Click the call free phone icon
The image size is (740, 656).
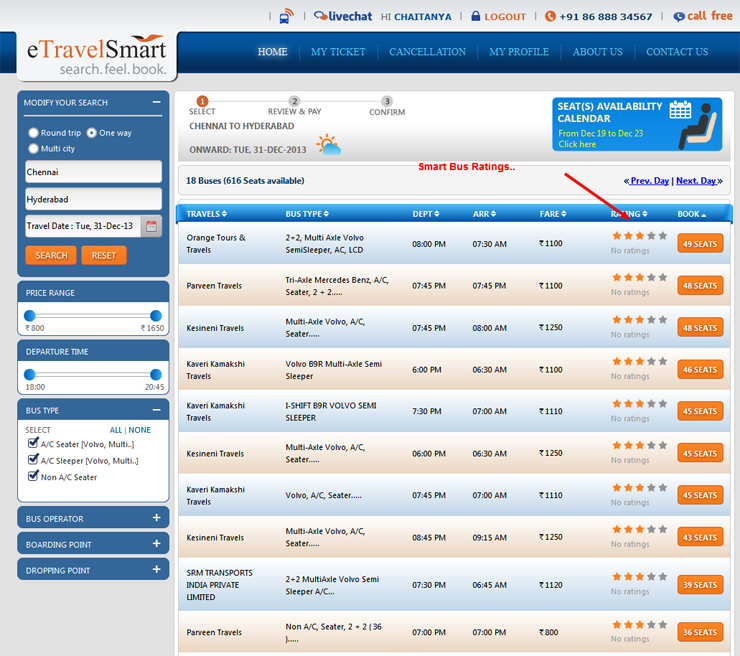679,17
